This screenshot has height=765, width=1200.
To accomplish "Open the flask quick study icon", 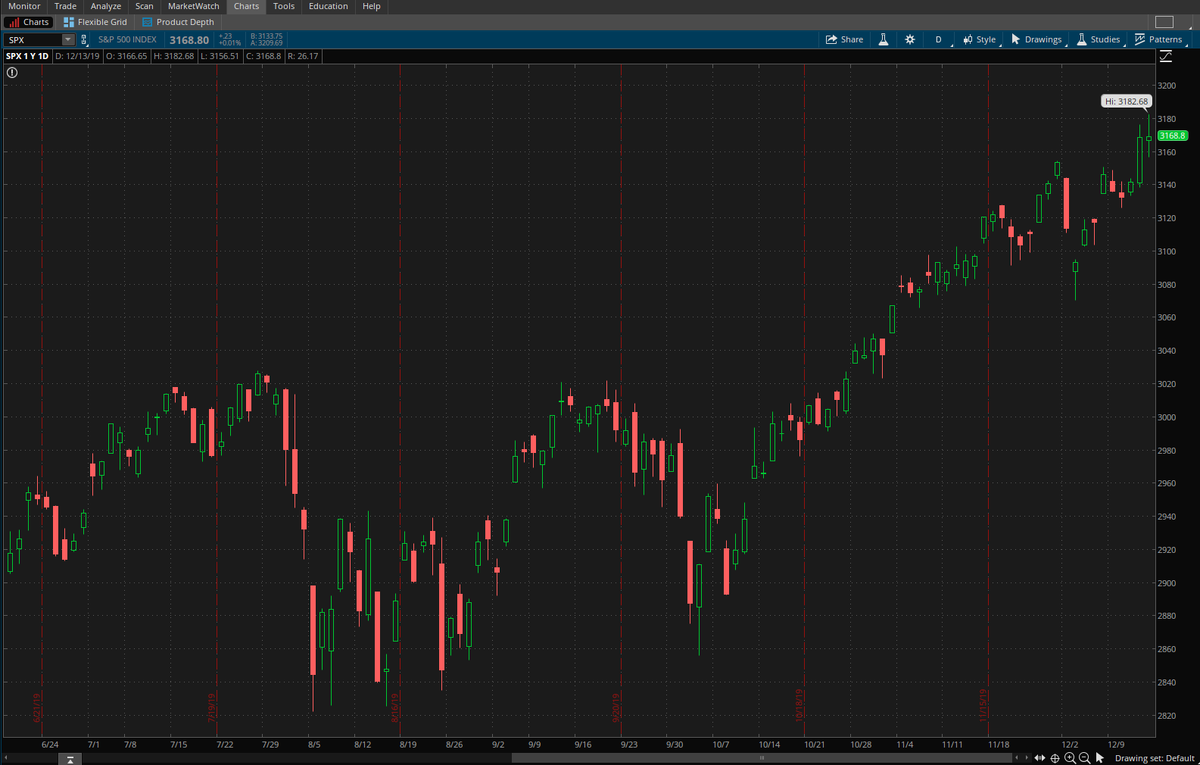I will 884,39.
